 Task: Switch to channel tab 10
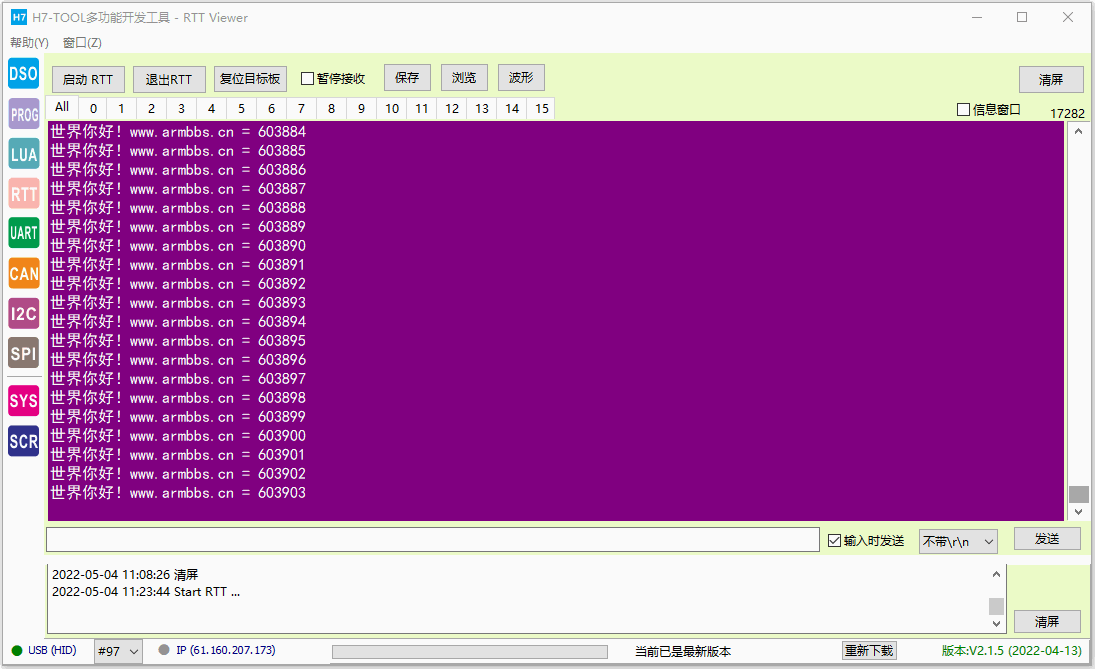[x=392, y=108]
